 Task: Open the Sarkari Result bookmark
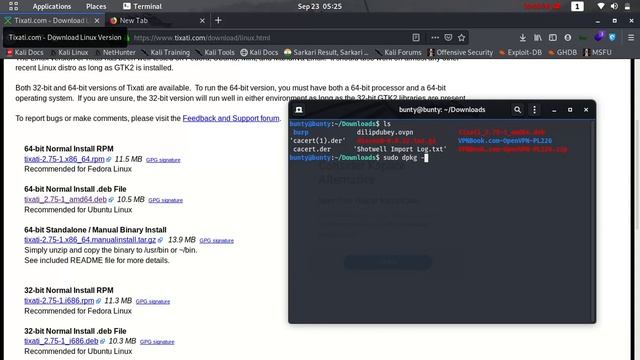pyautogui.click(x=327, y=52)
